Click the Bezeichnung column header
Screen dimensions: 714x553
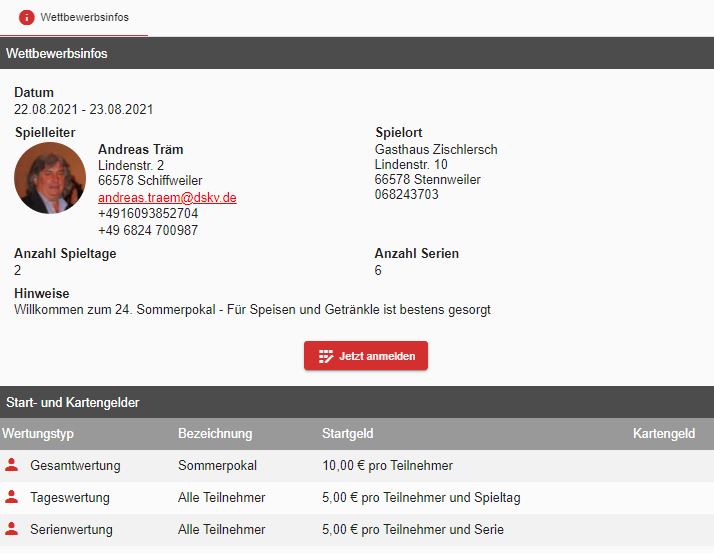215,434
